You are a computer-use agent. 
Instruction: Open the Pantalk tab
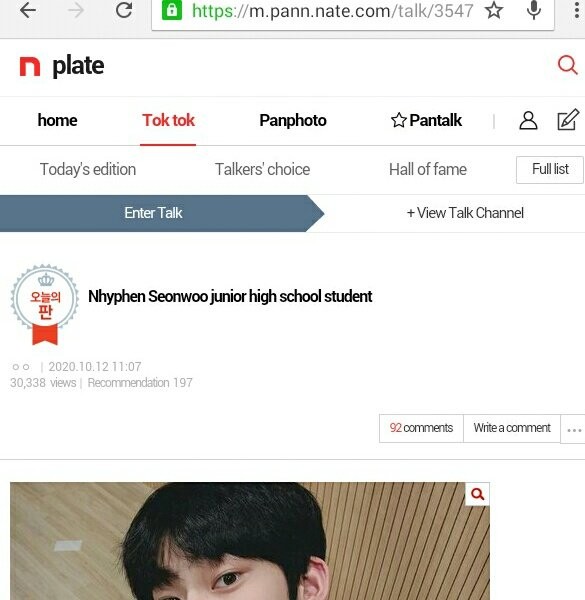[426, 121]
